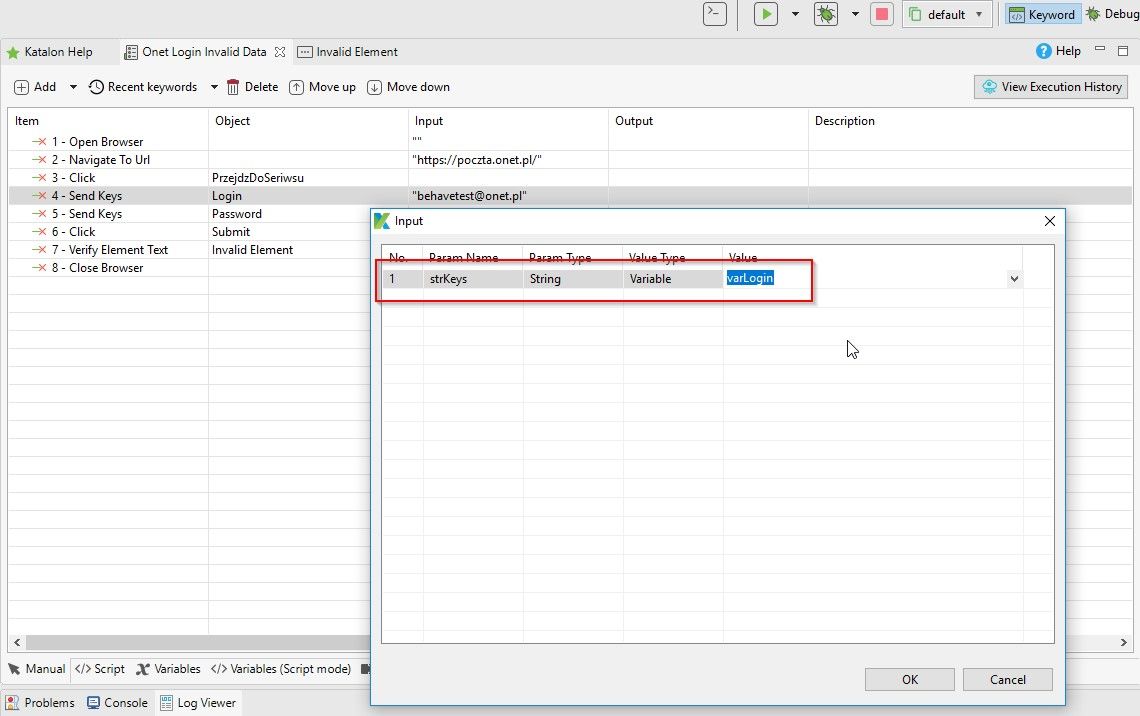This screenshot has width=1140, height=716.
Task: Expand the Value field dropdown arrow
Action: click(1014, 279)
